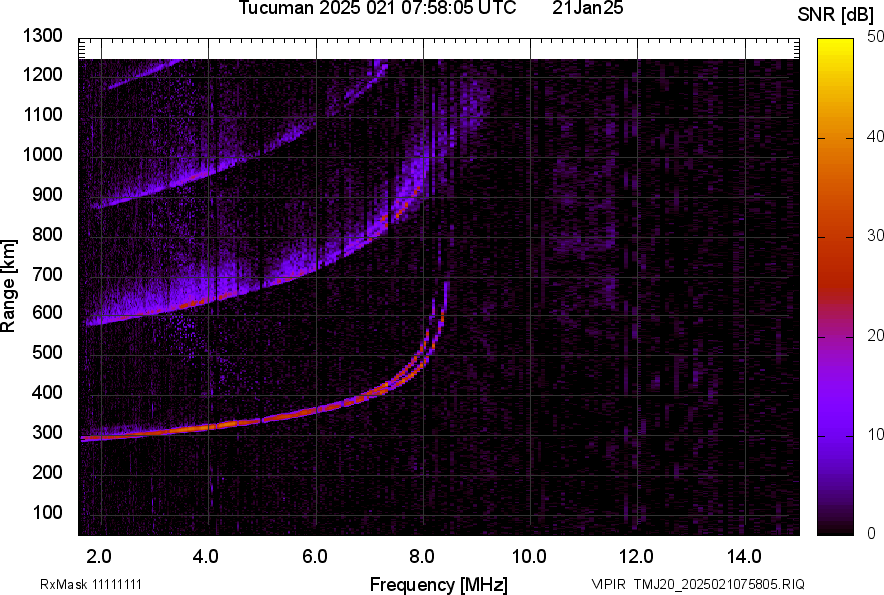Click the frequency tick label '4.0'
Viewport: 884px width, 595px height.
[206, 557]
